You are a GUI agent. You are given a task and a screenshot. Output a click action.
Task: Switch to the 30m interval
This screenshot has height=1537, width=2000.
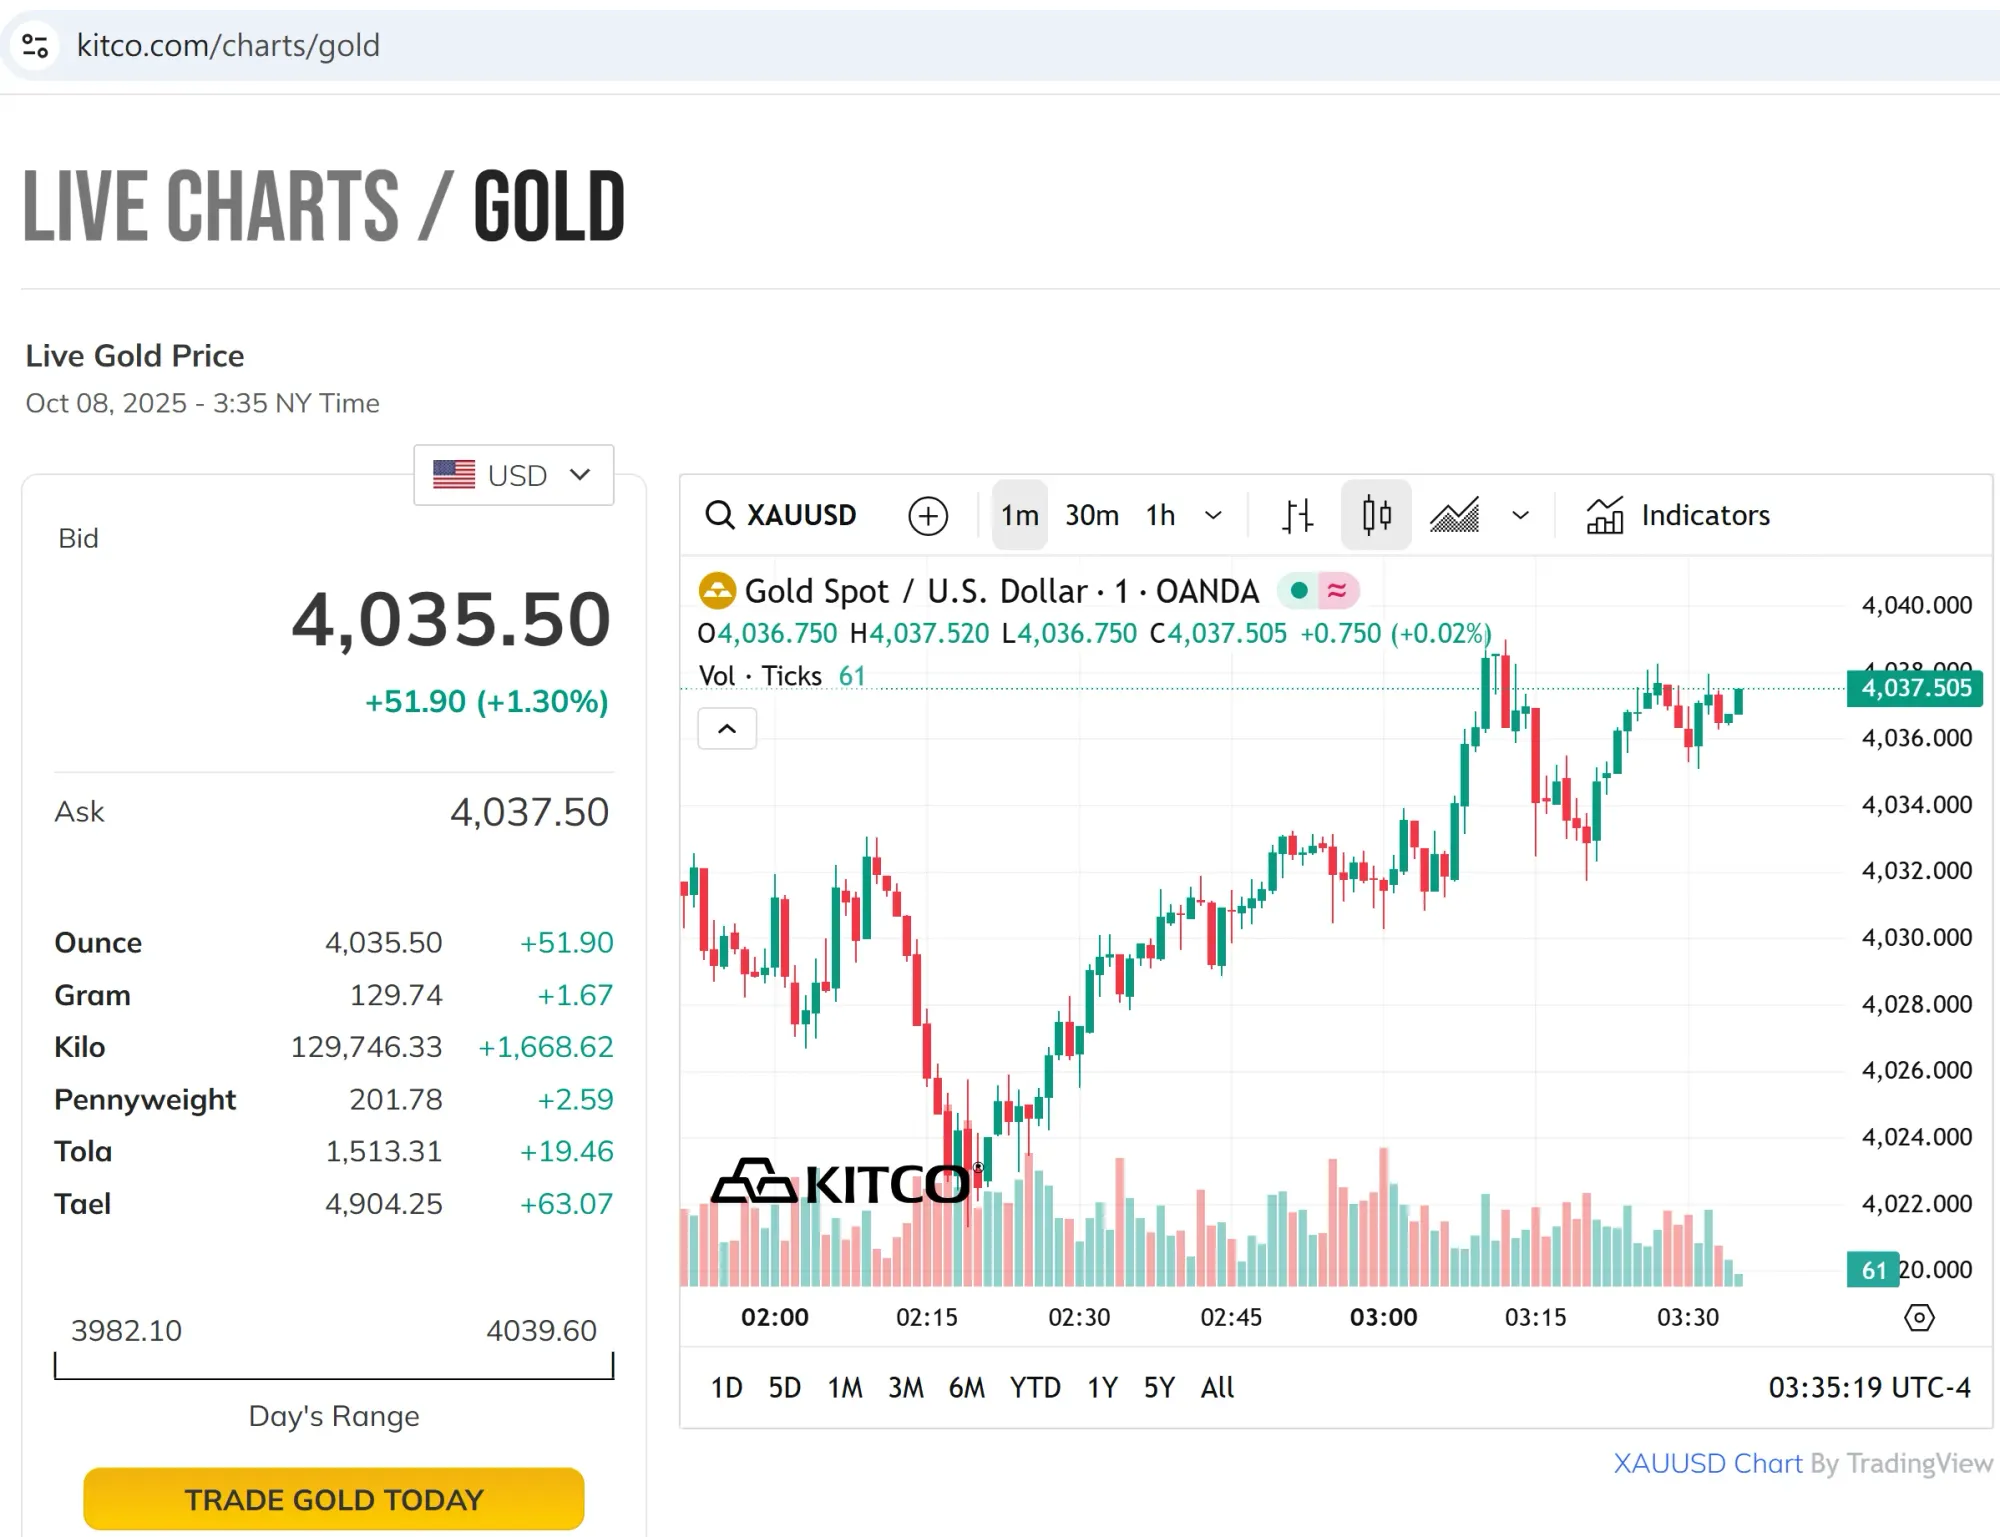[1091, 515]
